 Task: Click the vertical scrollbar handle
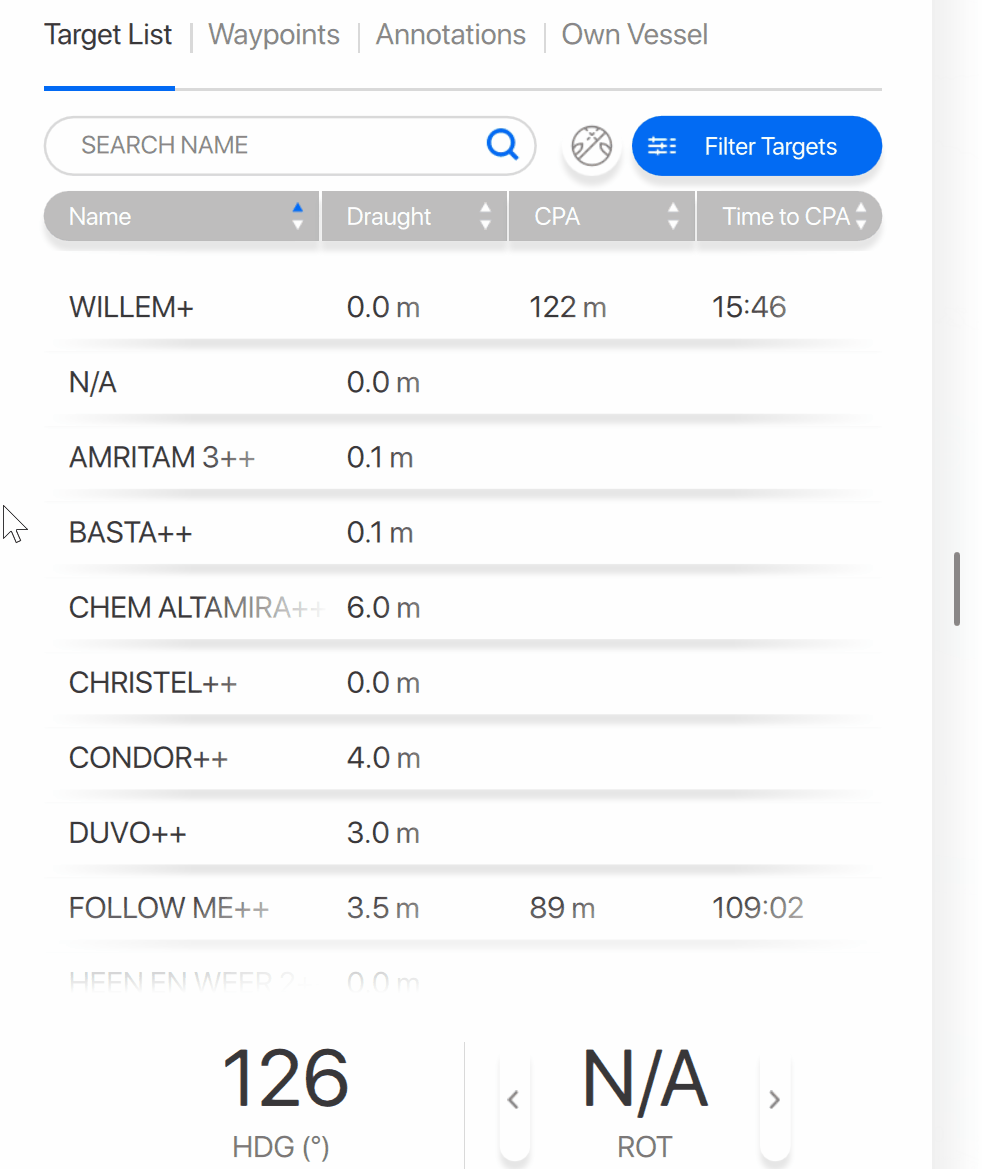coord(957,589)
